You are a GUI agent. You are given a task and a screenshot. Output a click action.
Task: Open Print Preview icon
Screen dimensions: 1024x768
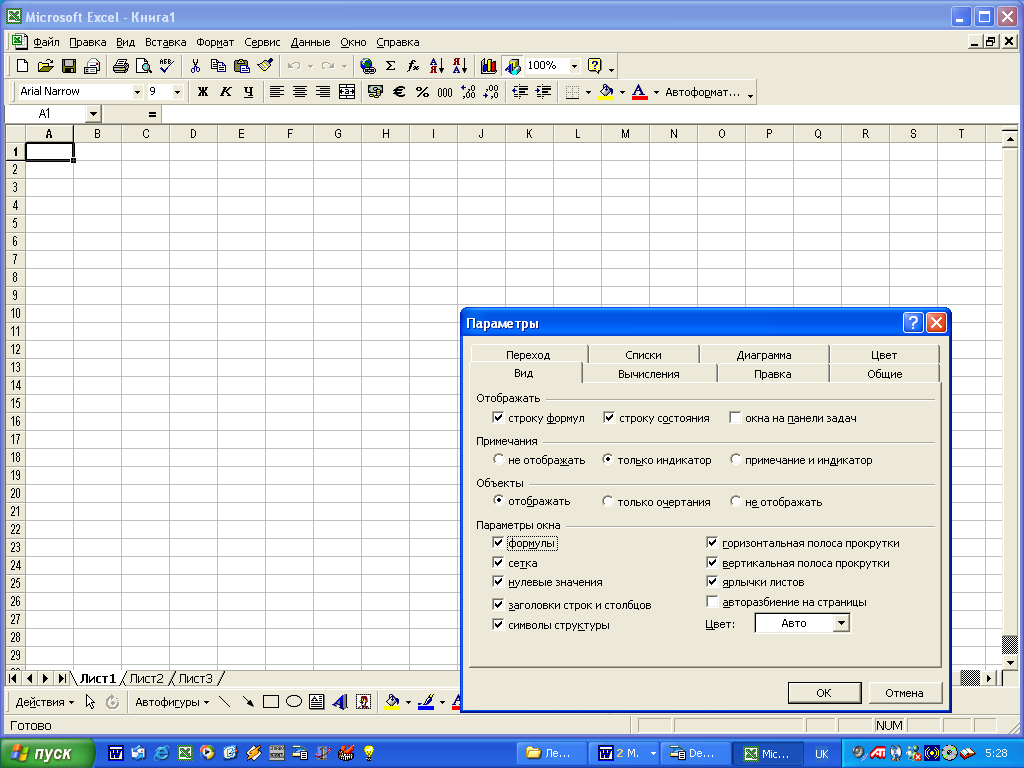tap(144, 65)
